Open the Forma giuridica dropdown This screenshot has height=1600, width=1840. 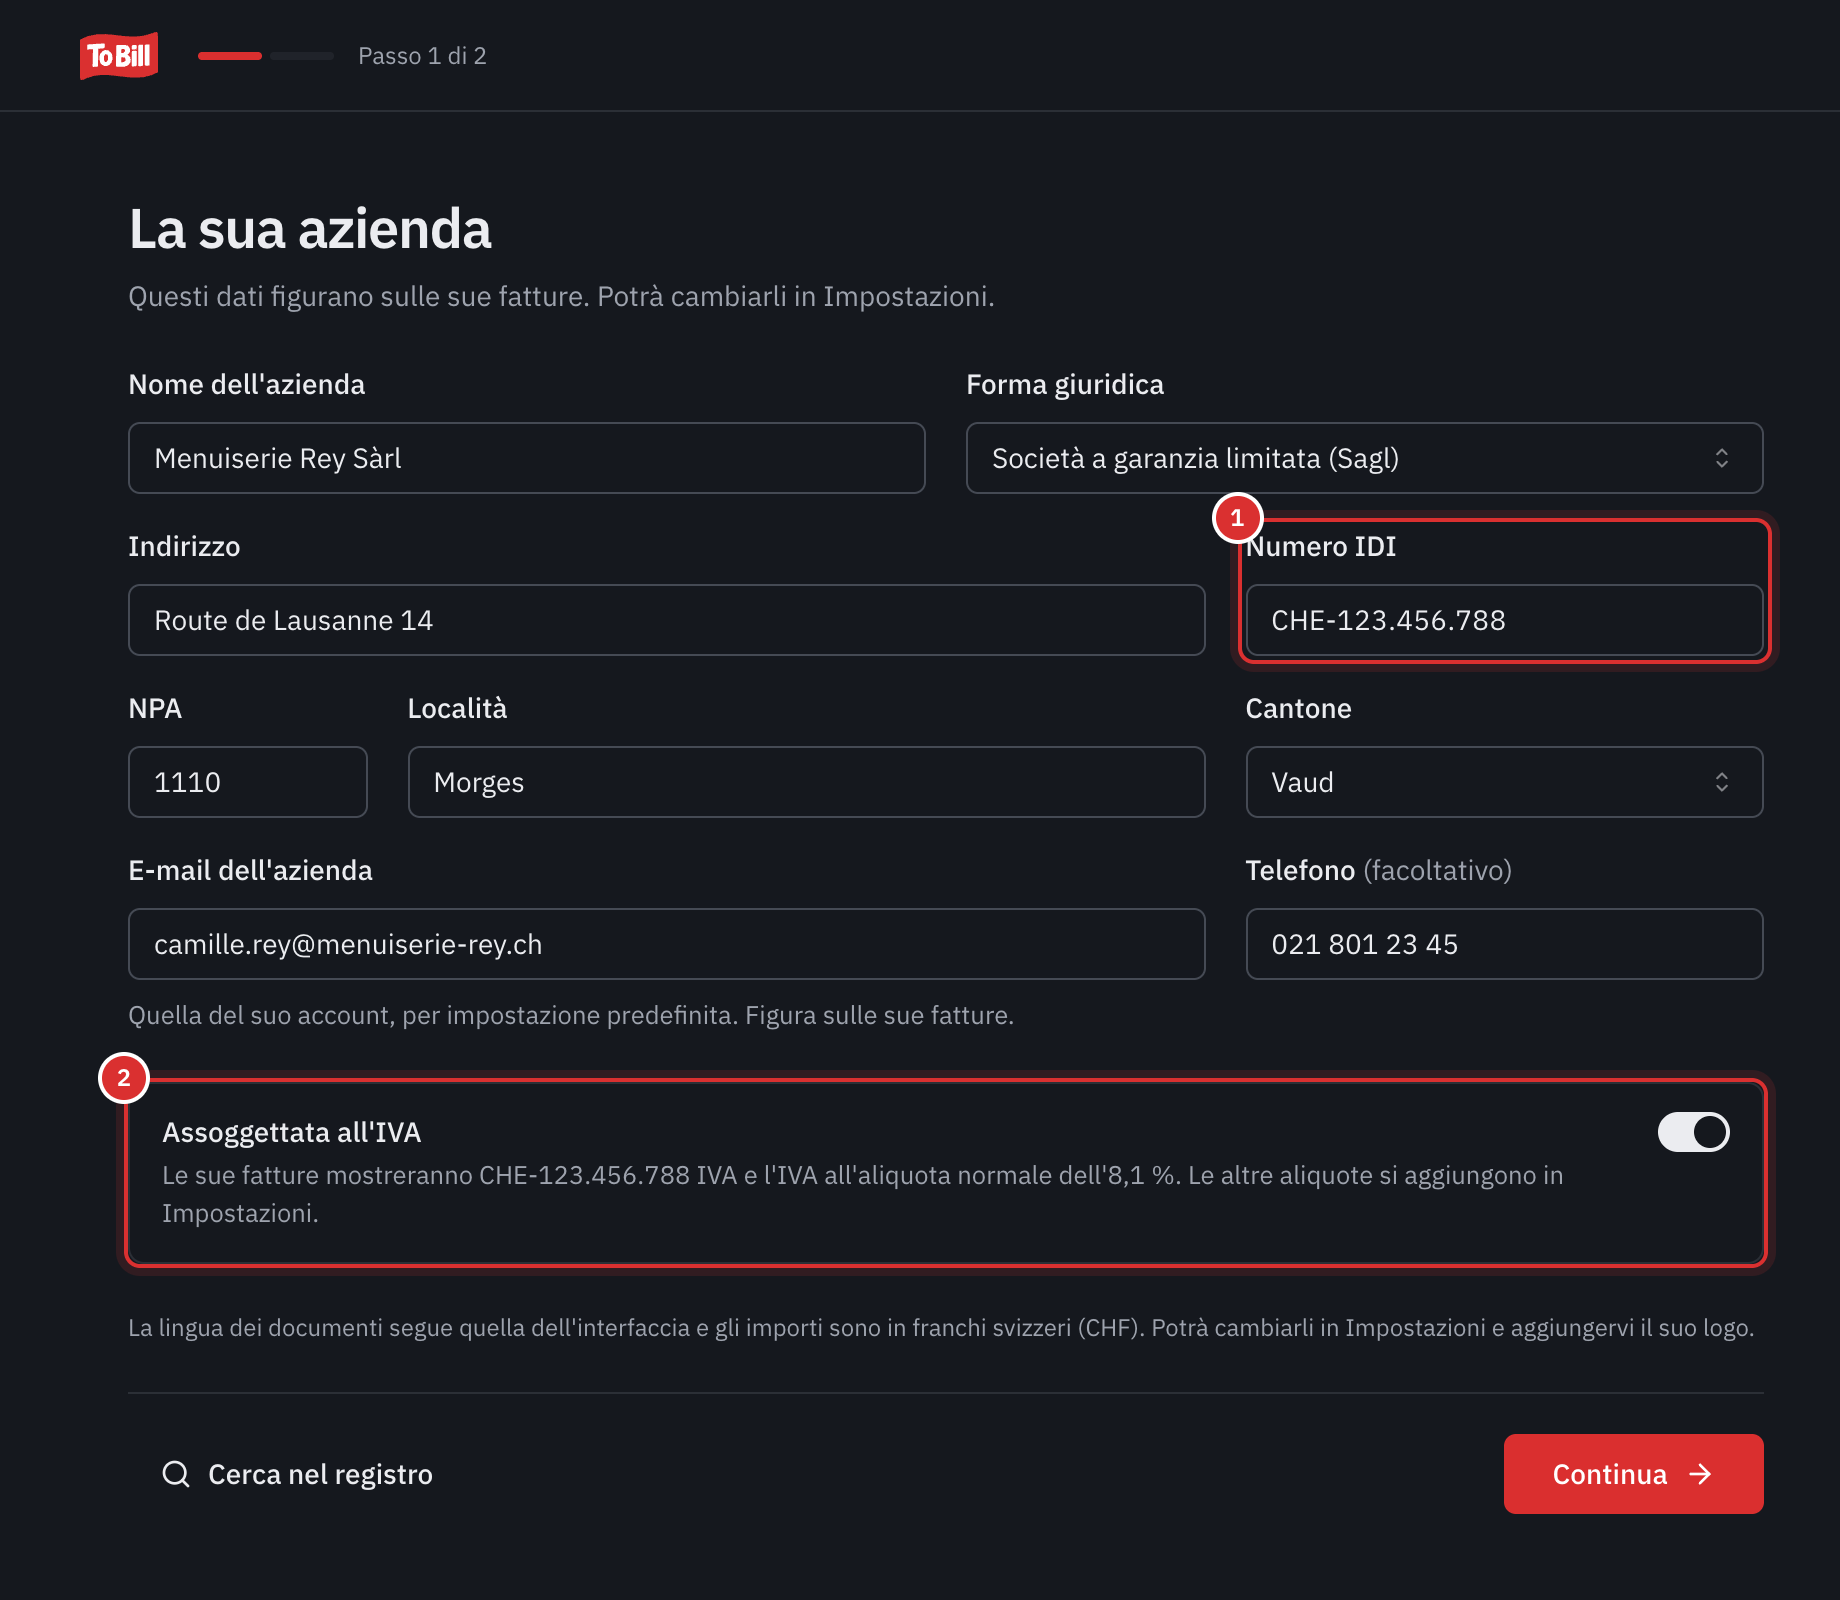[x=1364, y=458]
